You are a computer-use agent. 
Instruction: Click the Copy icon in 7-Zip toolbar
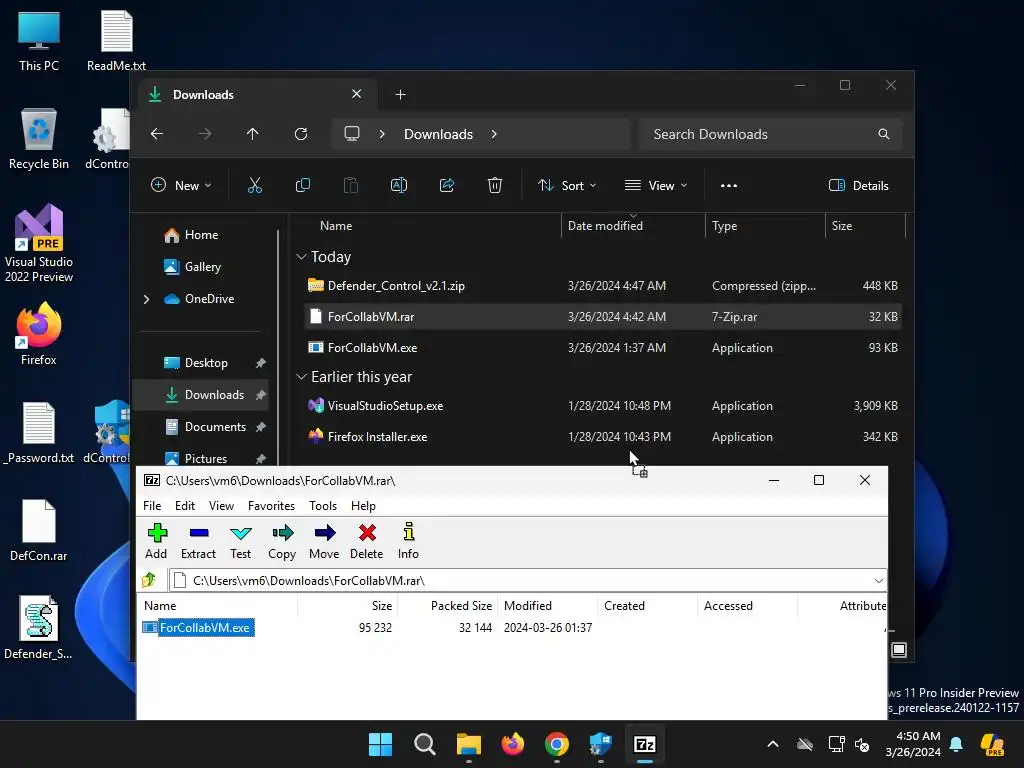(282, 541)
